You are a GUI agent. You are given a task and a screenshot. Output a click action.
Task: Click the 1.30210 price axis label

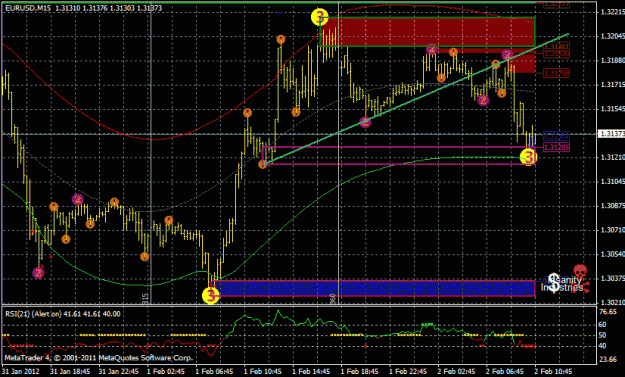click(x=613, y=302)
